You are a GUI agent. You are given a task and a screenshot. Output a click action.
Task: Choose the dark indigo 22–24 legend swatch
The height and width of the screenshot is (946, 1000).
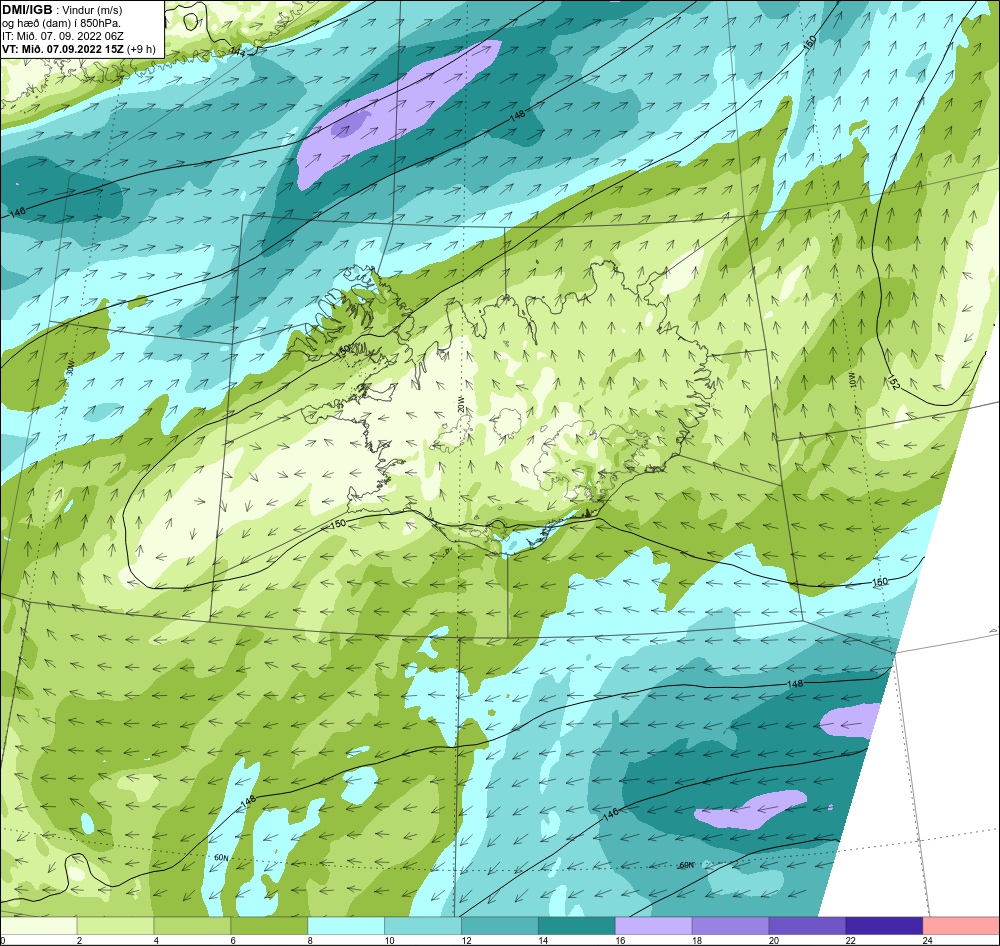884,925
